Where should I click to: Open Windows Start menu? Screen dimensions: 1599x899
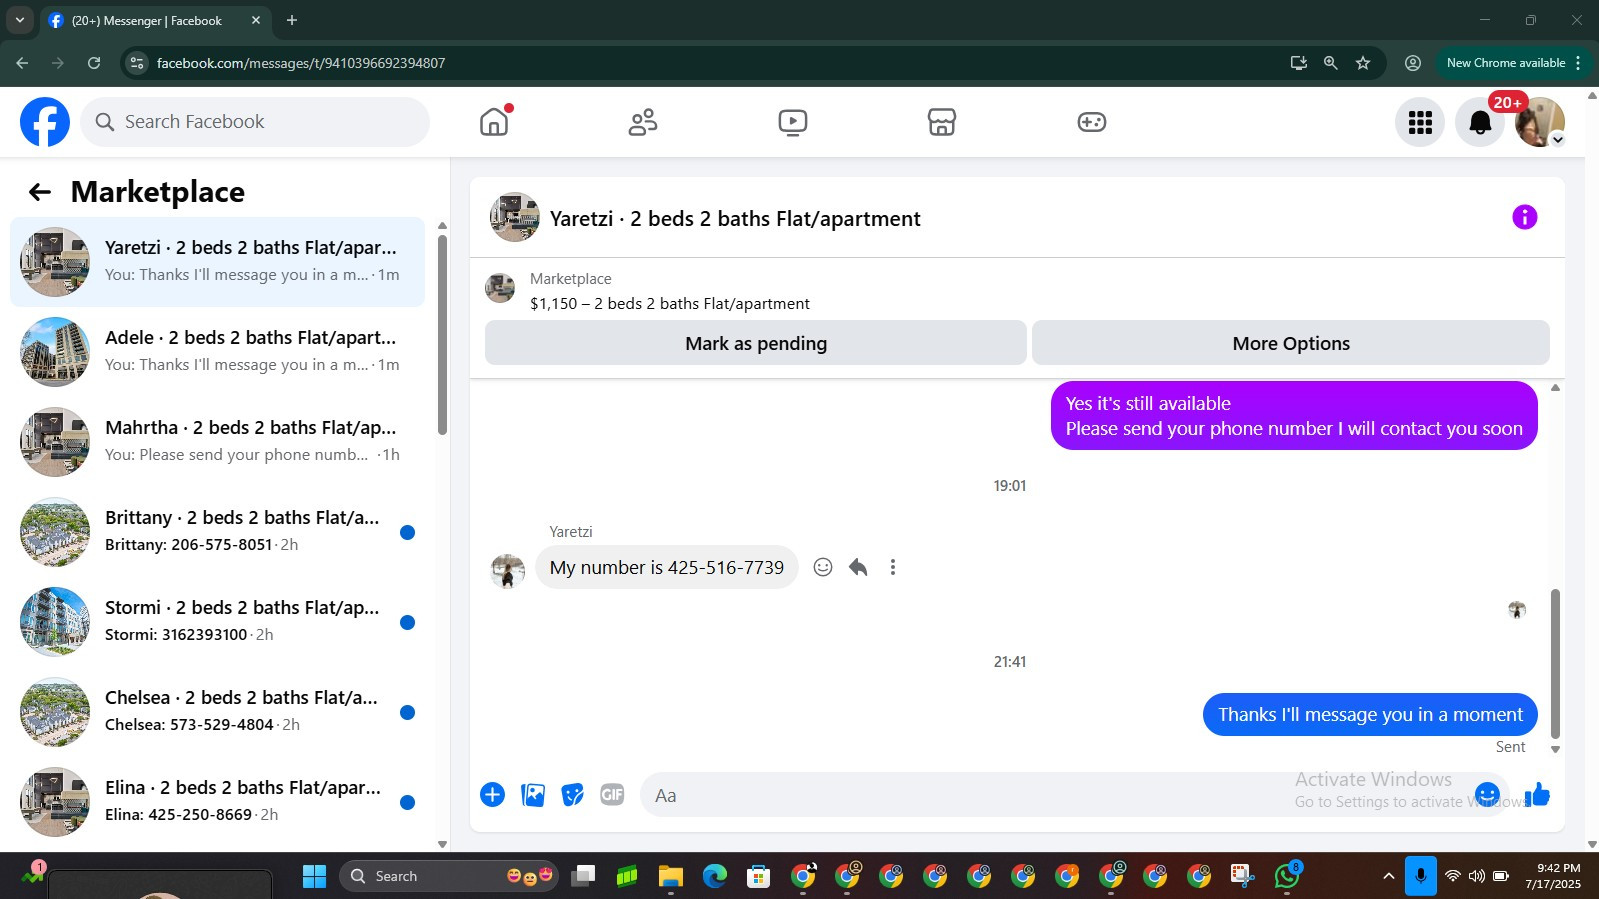coord(314,877)
